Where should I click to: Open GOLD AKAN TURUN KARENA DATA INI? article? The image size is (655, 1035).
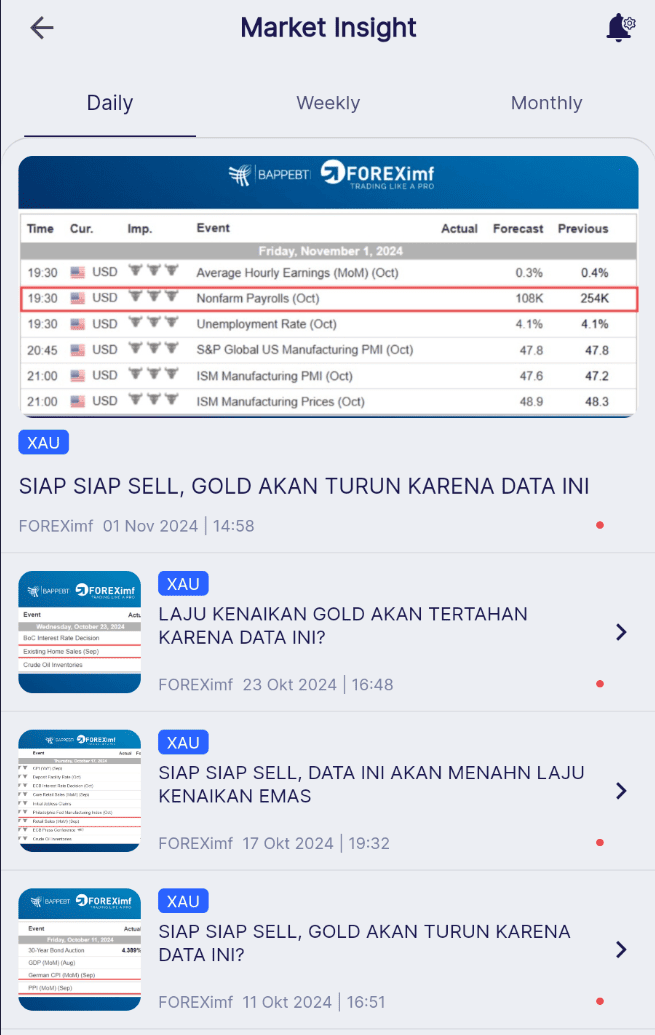pyautogui.click(x=364, y=943)
